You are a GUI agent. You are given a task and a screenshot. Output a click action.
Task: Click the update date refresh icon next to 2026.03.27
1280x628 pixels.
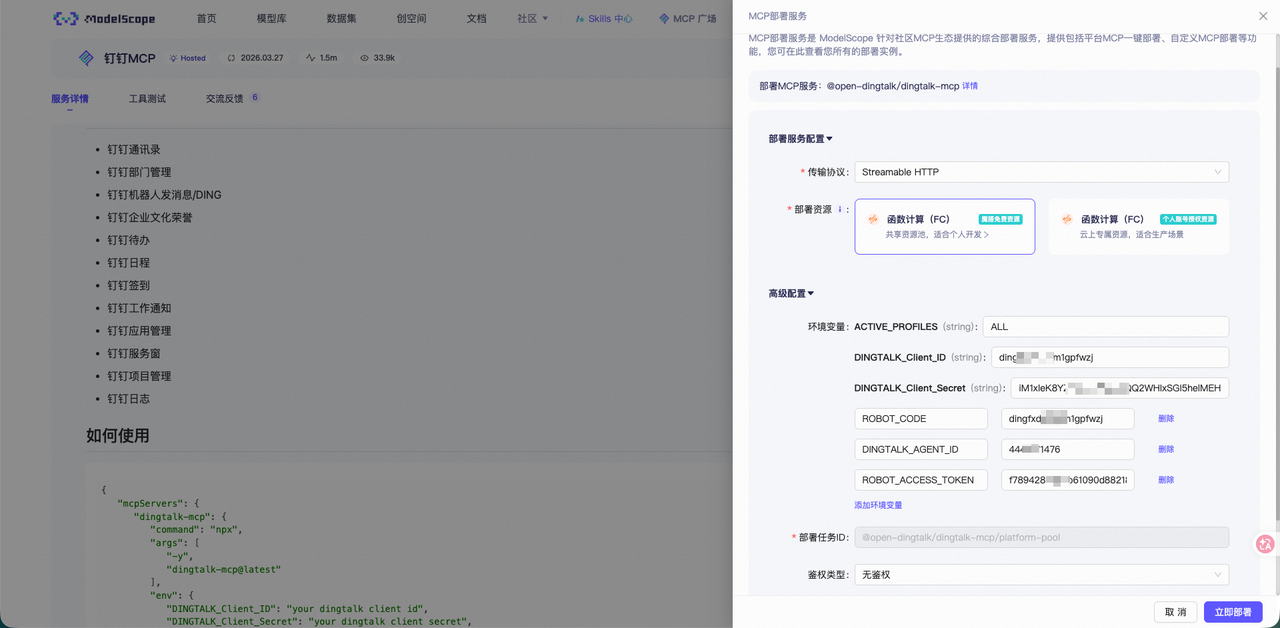[x=232, y=58]
